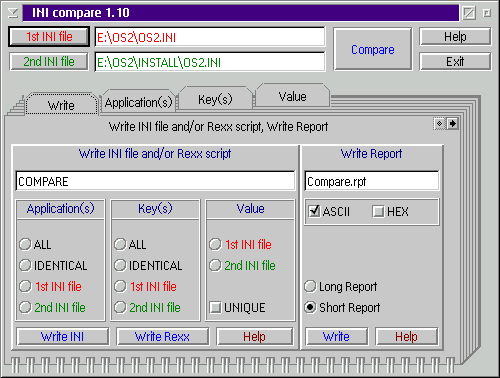Click the Write Rexx button

[x=162, y=336]
